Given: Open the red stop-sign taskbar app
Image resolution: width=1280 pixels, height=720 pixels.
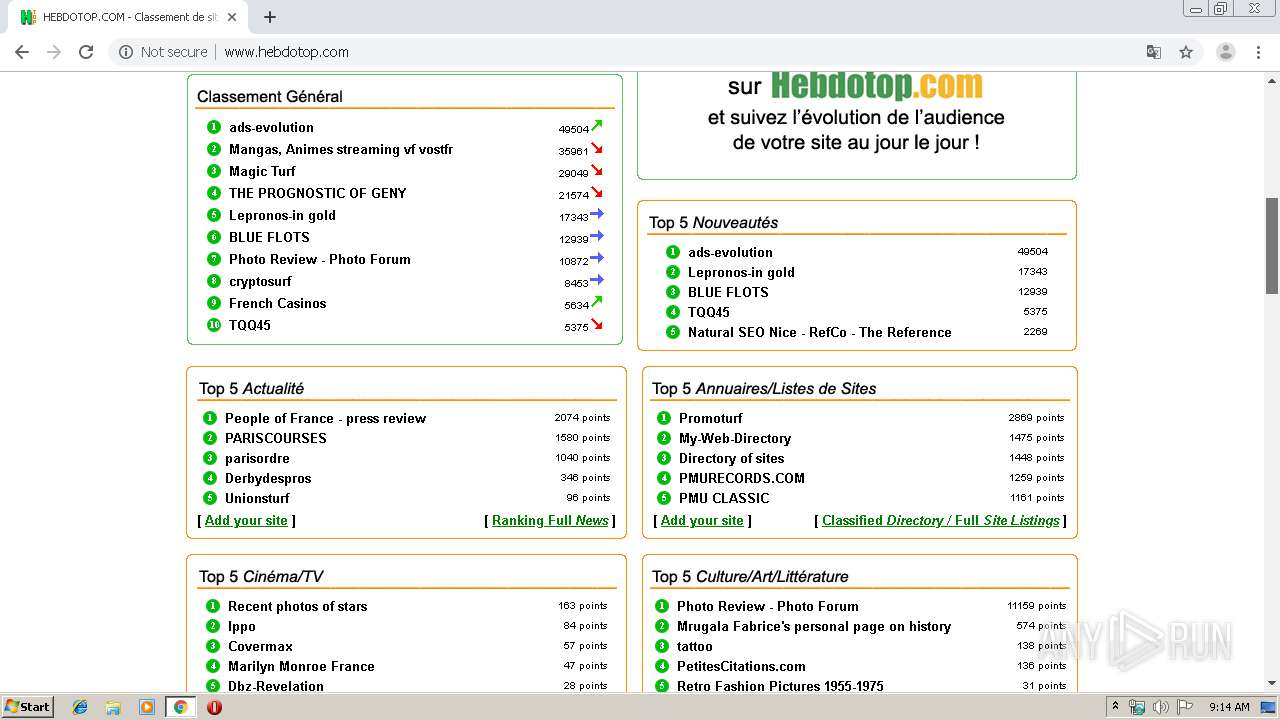Looking at the screenshot, I should (x=214, y=707).
